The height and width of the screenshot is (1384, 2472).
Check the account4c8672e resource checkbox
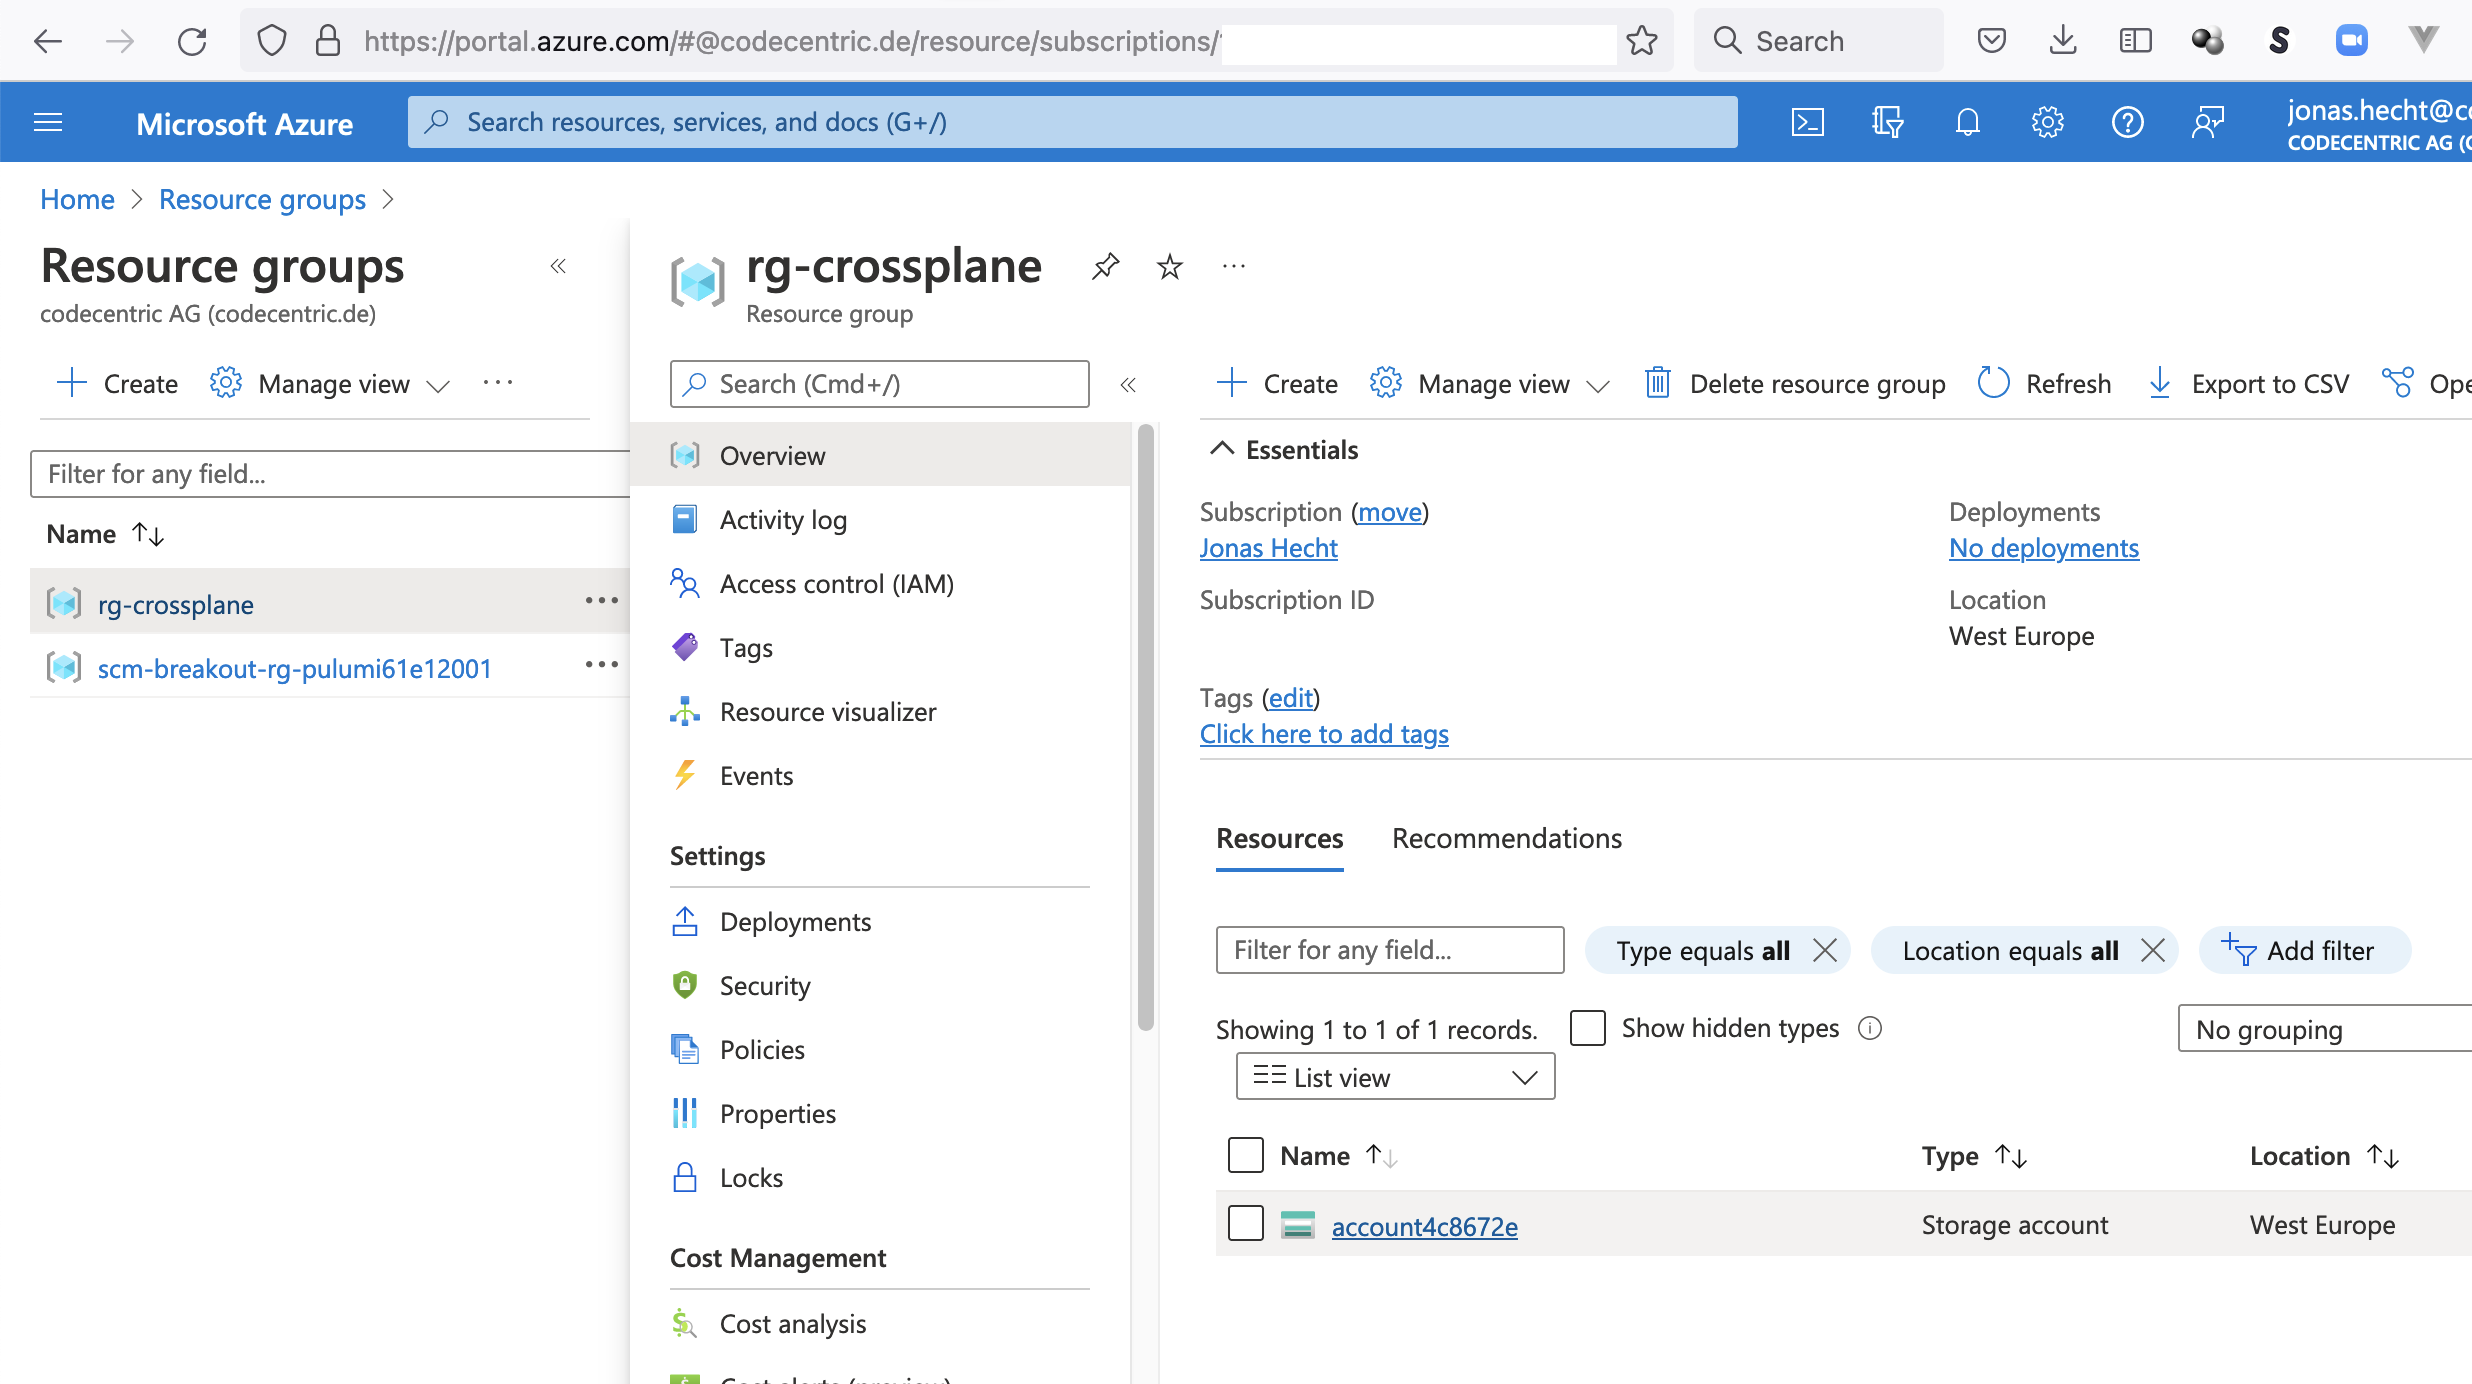(x=1244, y=1223)
